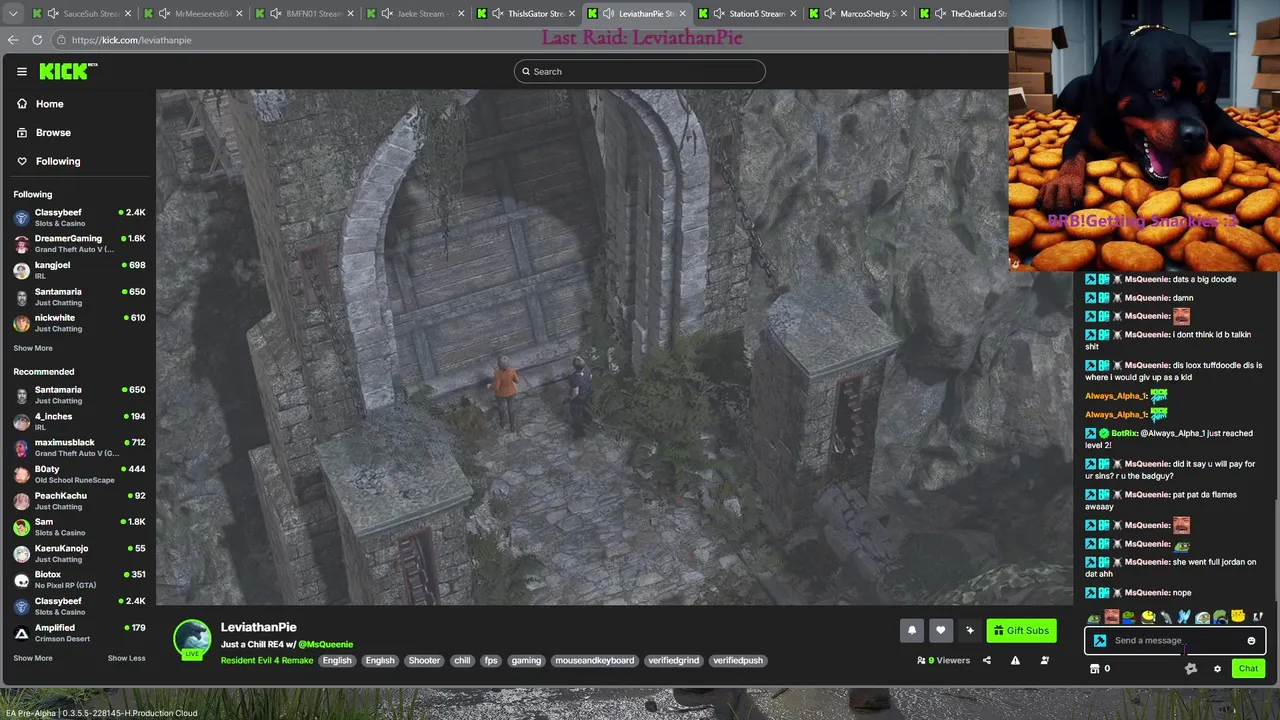
Task: Click the share icon
Action: pos(986,660)
